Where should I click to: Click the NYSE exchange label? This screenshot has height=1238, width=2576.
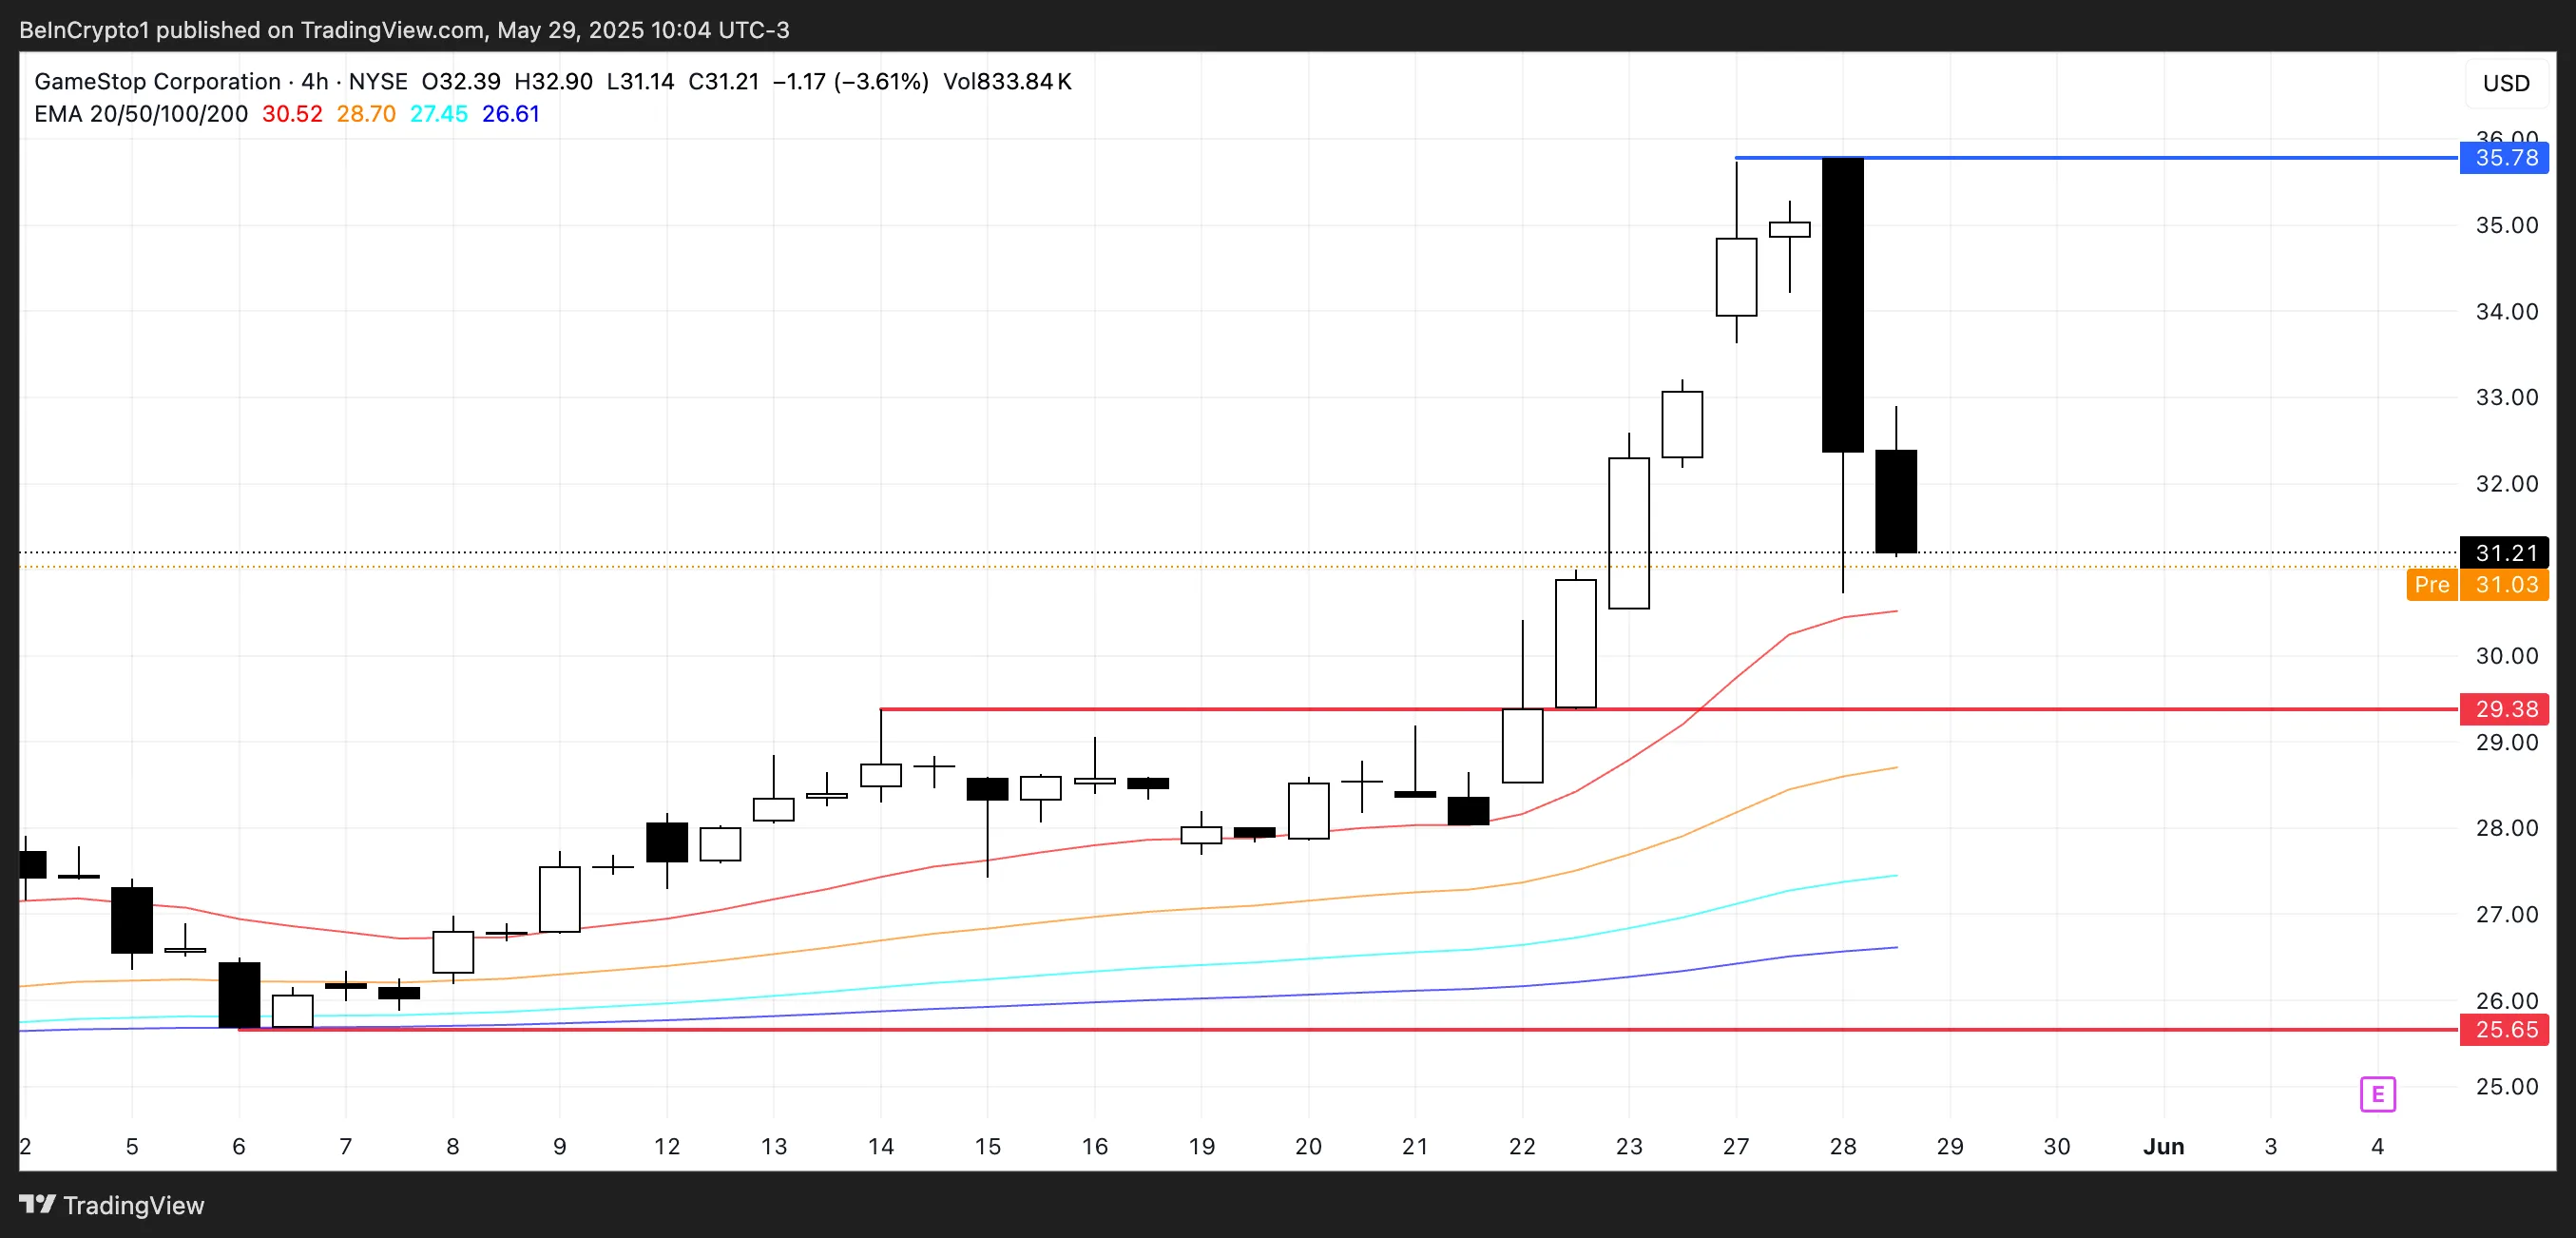click(x=378, y=82)
